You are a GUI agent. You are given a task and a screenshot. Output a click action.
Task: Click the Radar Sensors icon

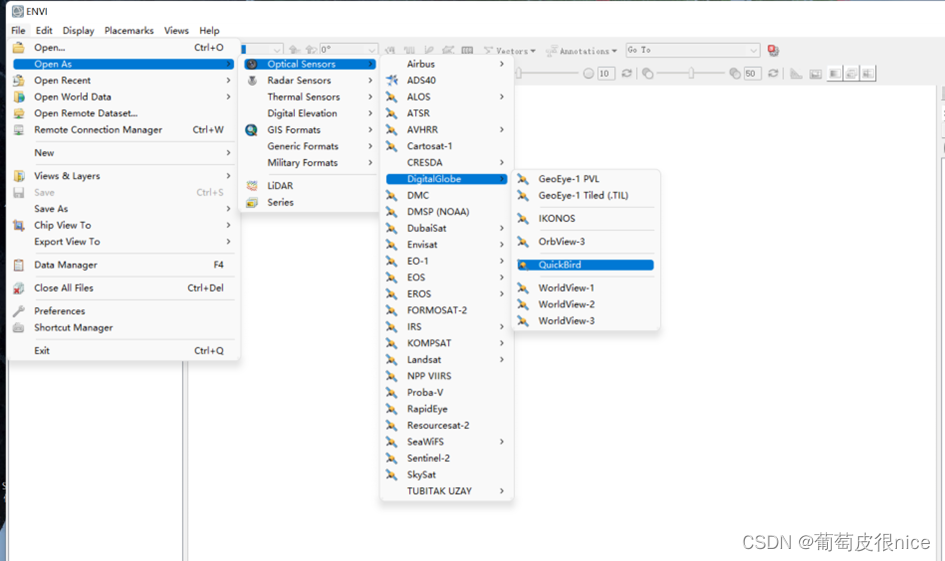252,80
